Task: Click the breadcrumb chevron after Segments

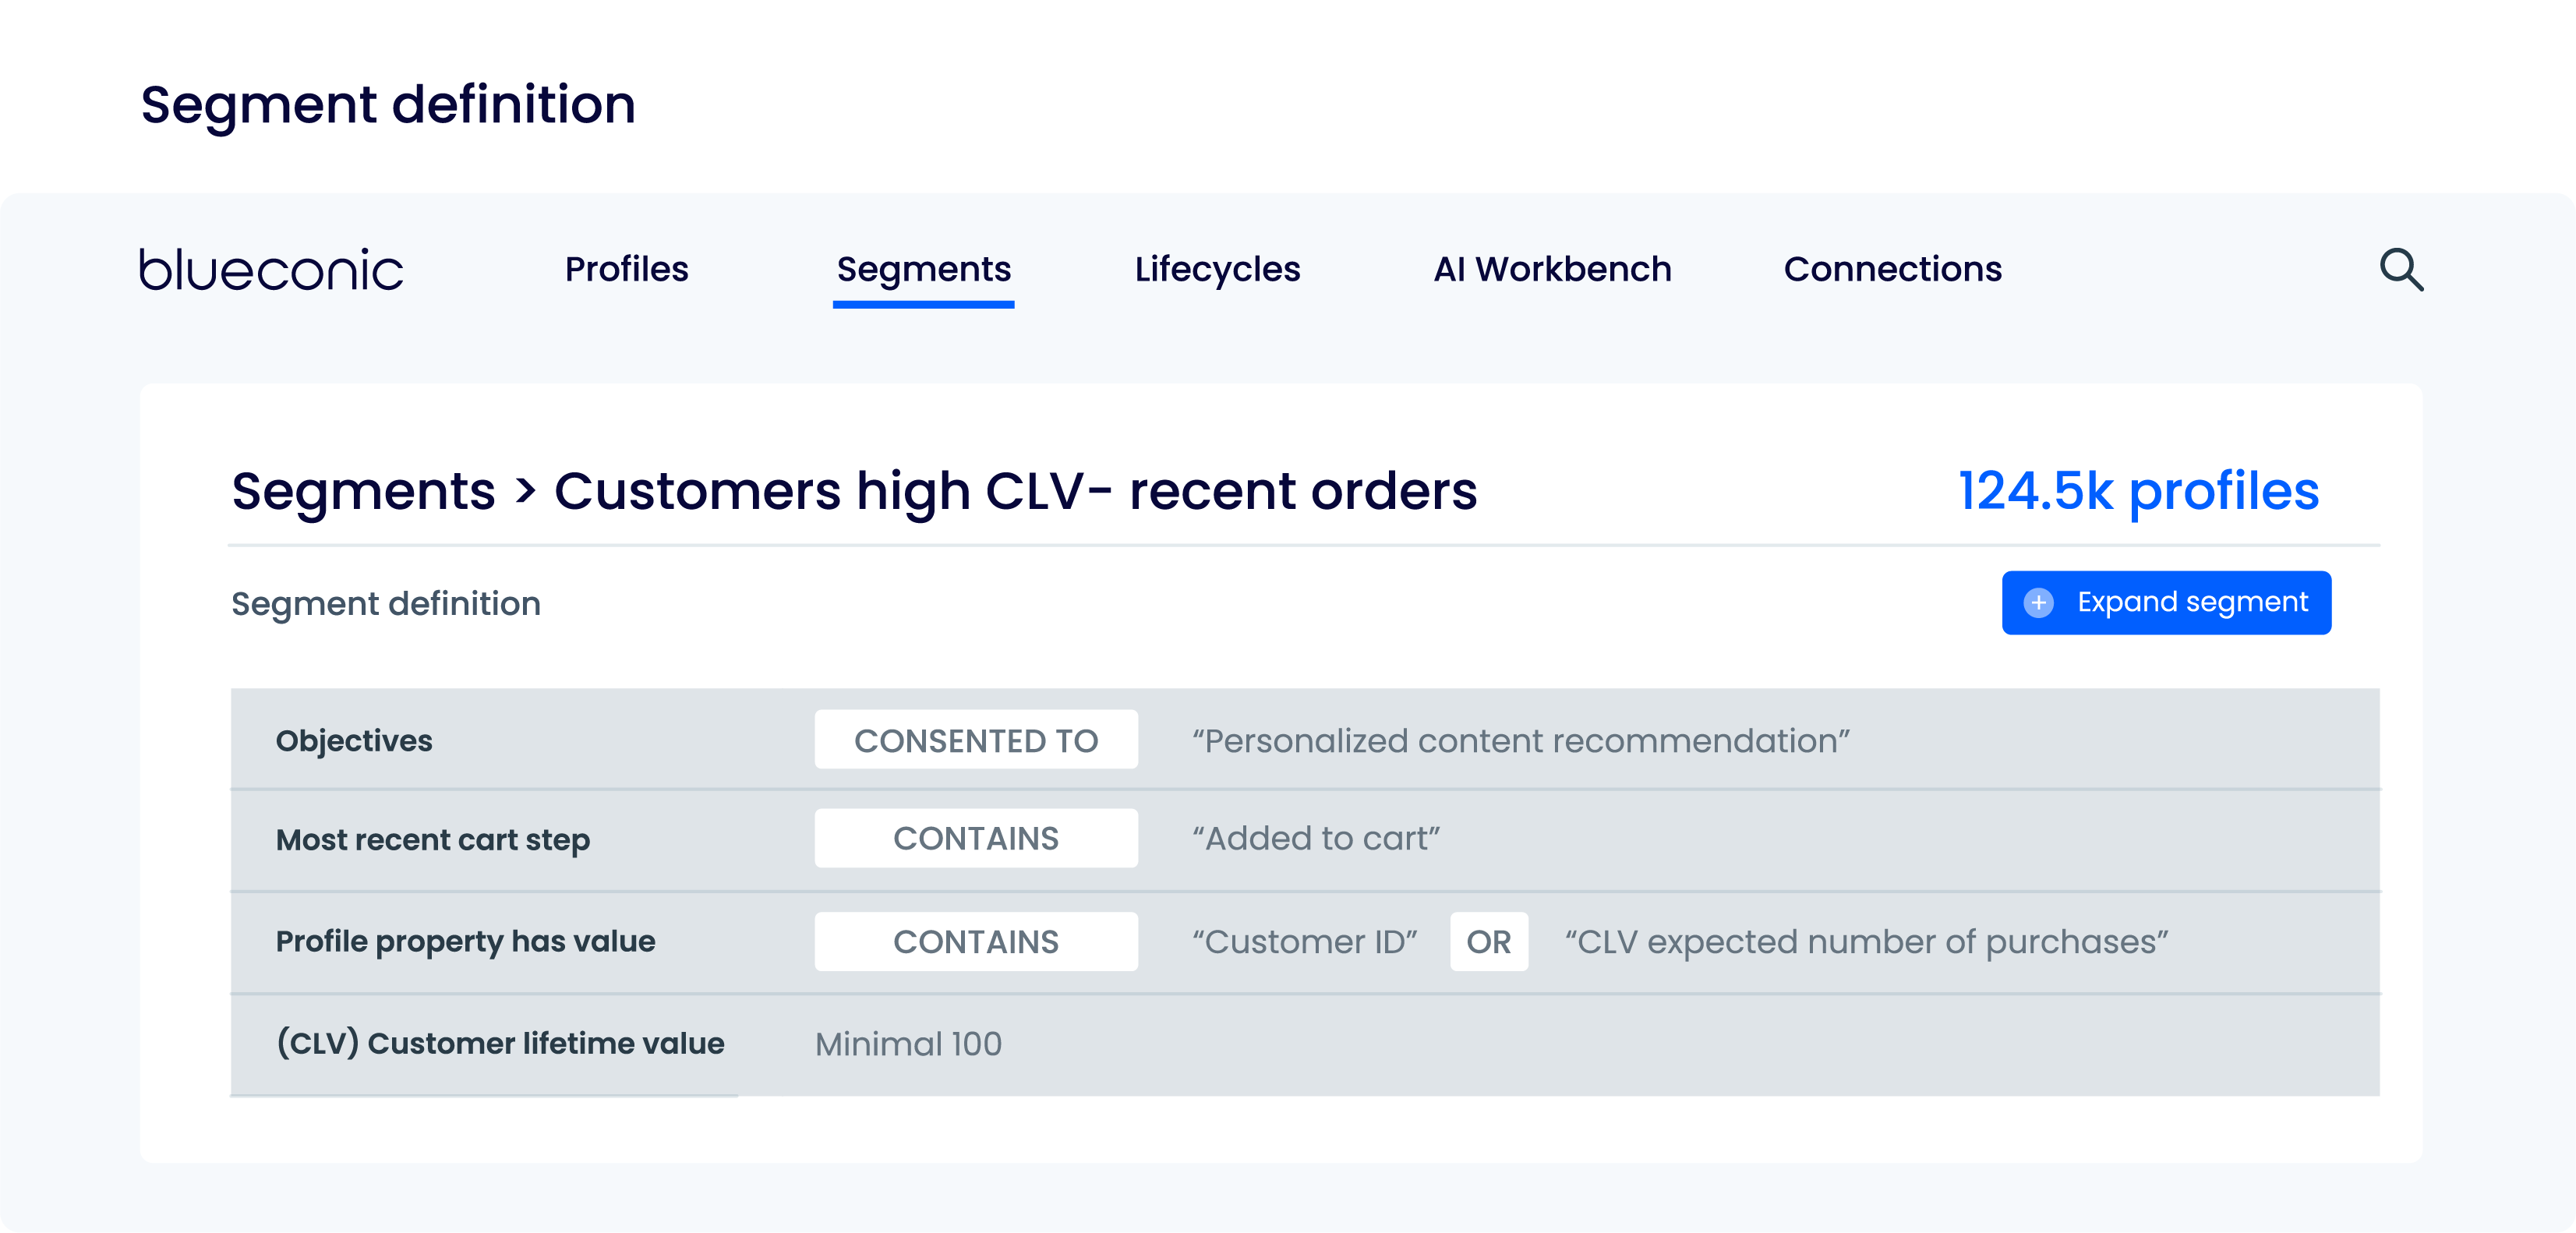Action: pos(526,491)
